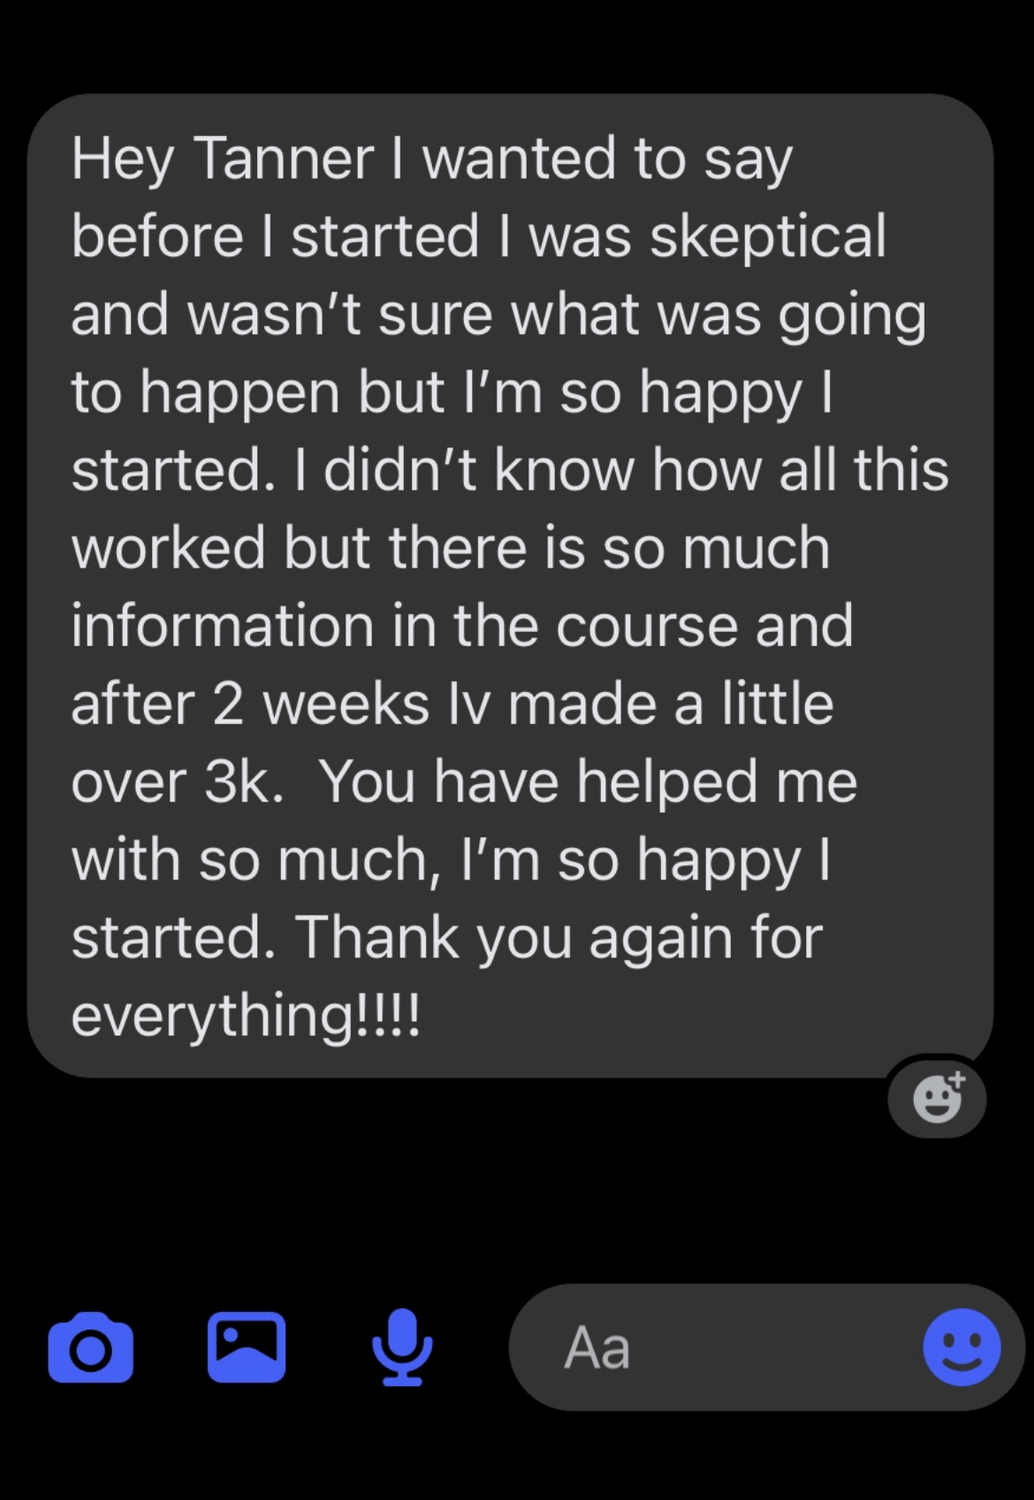Click the smiley-plus reaction button
The image size is (1034, 1500).
click(937, 1097)
